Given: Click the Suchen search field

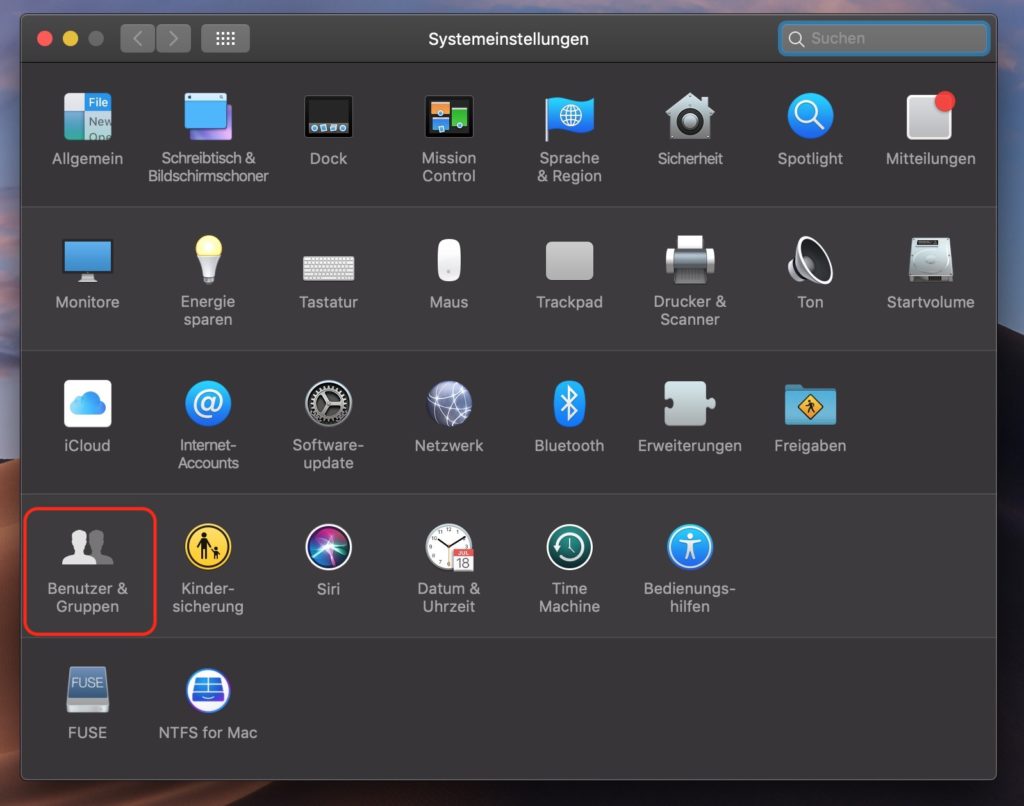Looking at the screenshot, I should pyautogui.click(x=884, y=39).
